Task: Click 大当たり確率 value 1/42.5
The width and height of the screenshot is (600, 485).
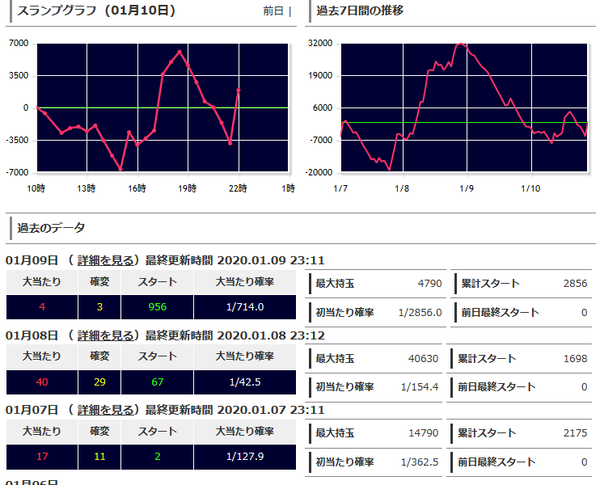Action: [245, 382]
